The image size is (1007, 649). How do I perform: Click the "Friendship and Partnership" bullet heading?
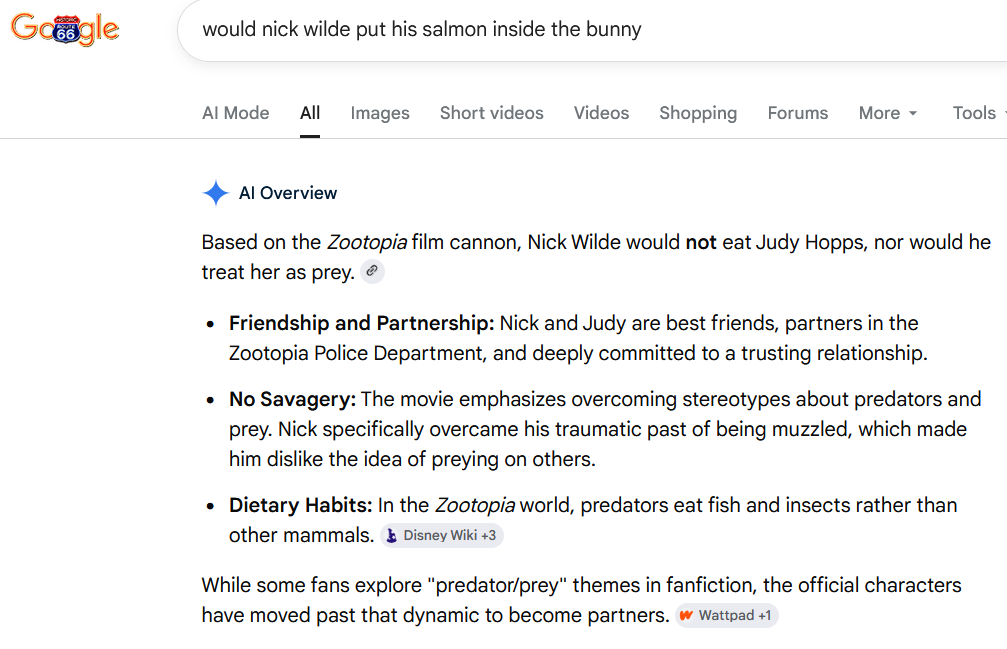coord(362,323)
